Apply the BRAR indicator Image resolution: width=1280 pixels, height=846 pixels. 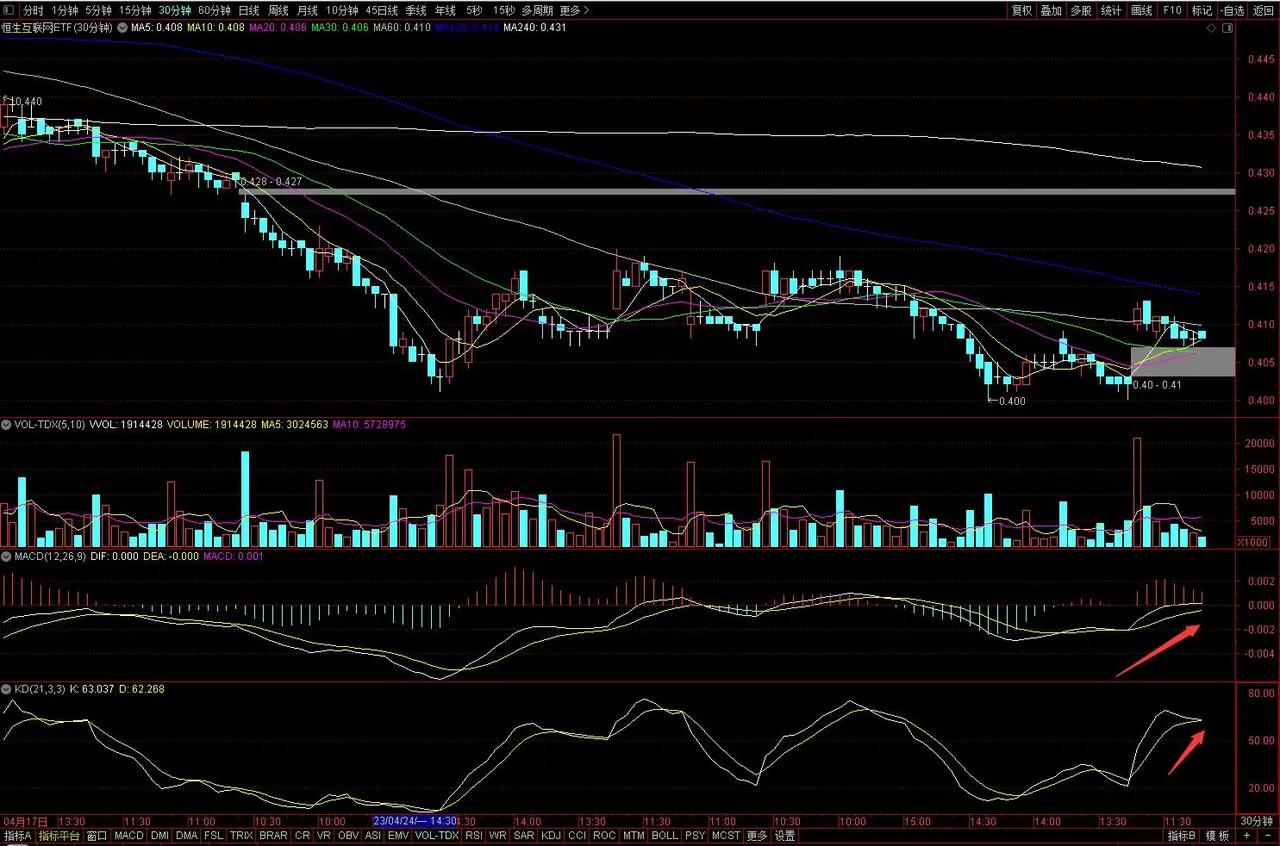click(274, 835)
